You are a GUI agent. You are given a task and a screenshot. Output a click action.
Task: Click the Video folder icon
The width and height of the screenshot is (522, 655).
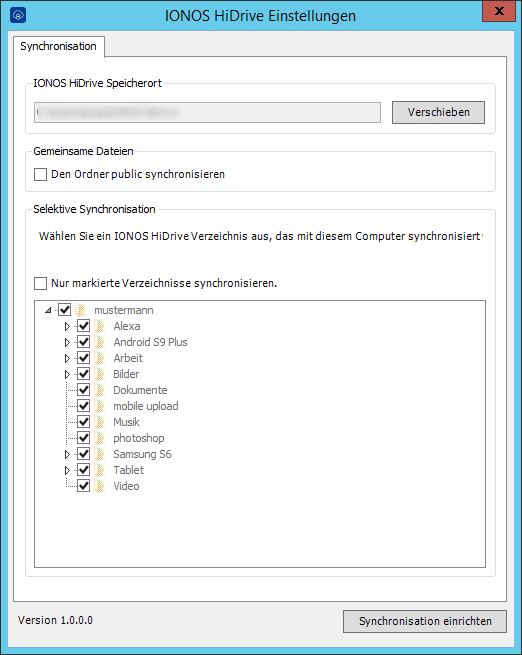point(100,486)
